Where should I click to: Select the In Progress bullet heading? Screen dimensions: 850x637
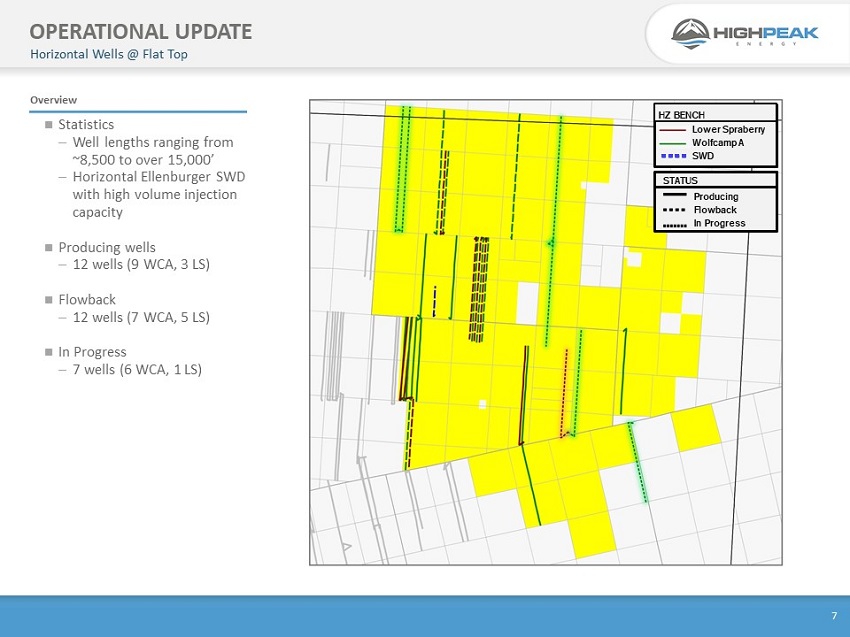[92, 352]
